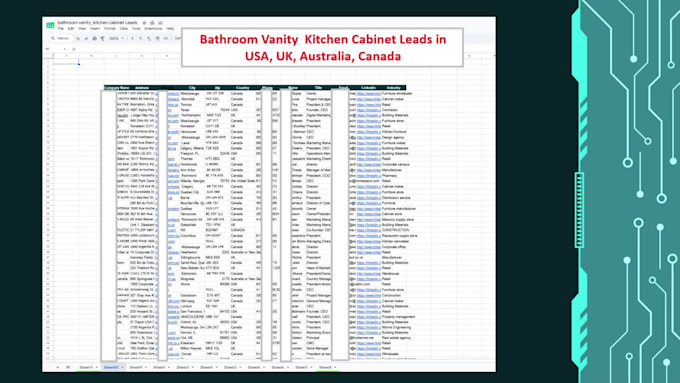The height and width of the screenshot is (383, 680).
Task: Open the File menu
Action: pyautogui.click(x=61, y=29)
